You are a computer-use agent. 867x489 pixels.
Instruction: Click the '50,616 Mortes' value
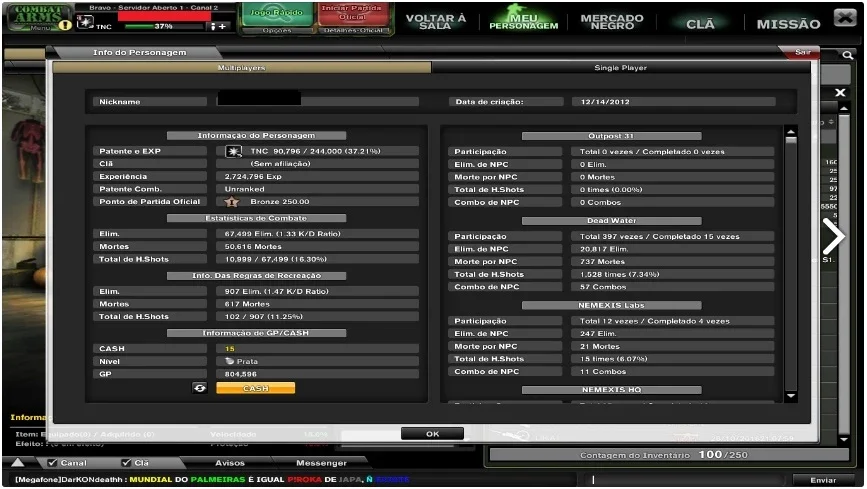pos(253,247)
